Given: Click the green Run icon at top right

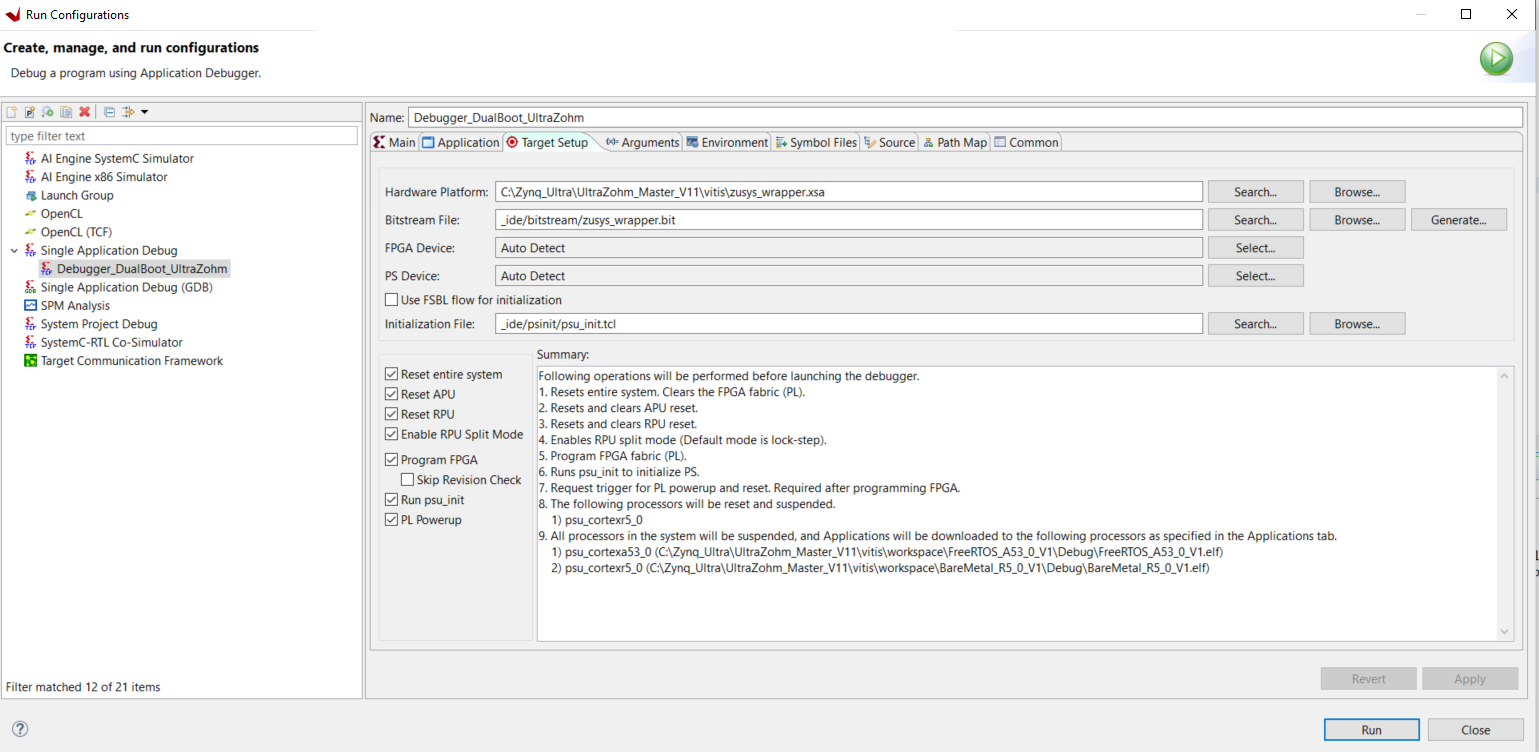Looking at the screenshot, I should pos(1496,59).
